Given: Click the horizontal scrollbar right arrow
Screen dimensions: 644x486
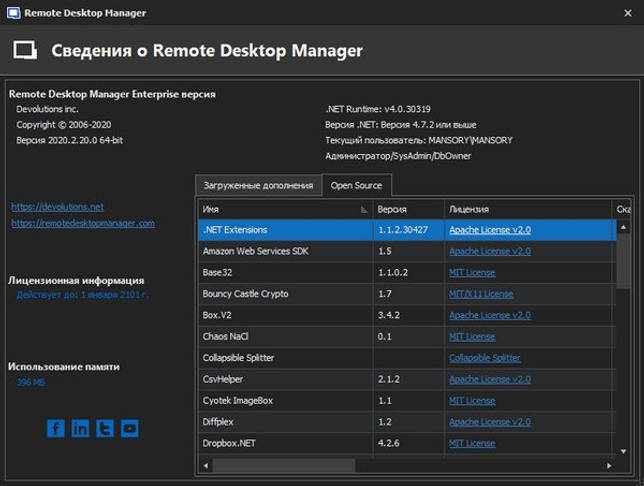Looking at the screenshot, I should tap(609, 465).
